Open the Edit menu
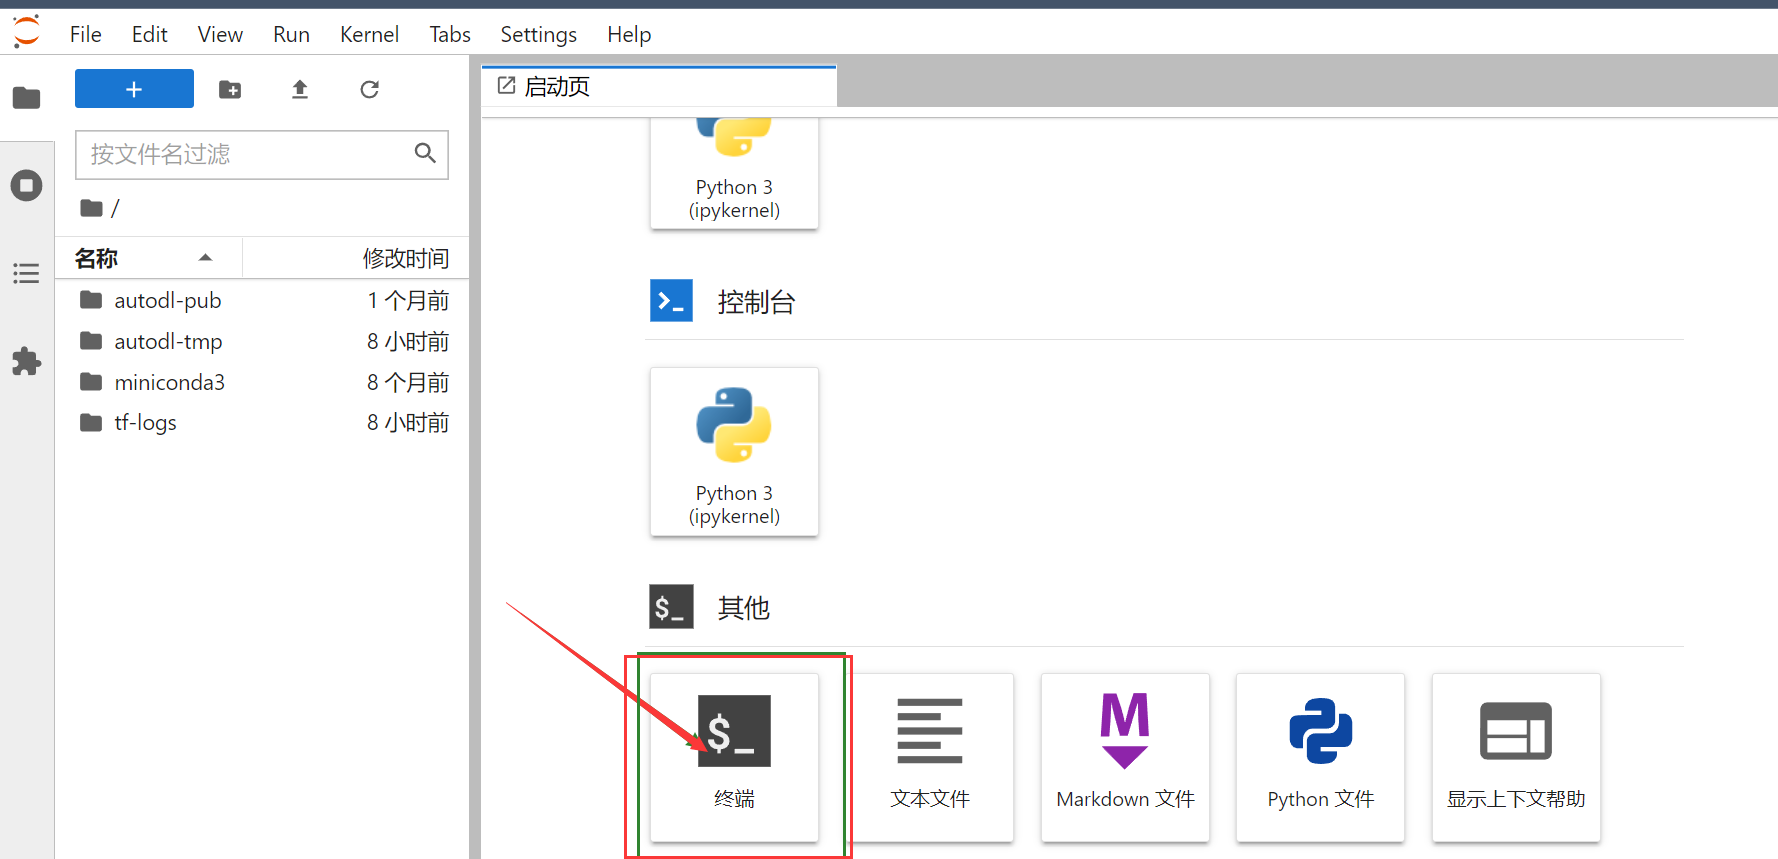 point(150,34)
